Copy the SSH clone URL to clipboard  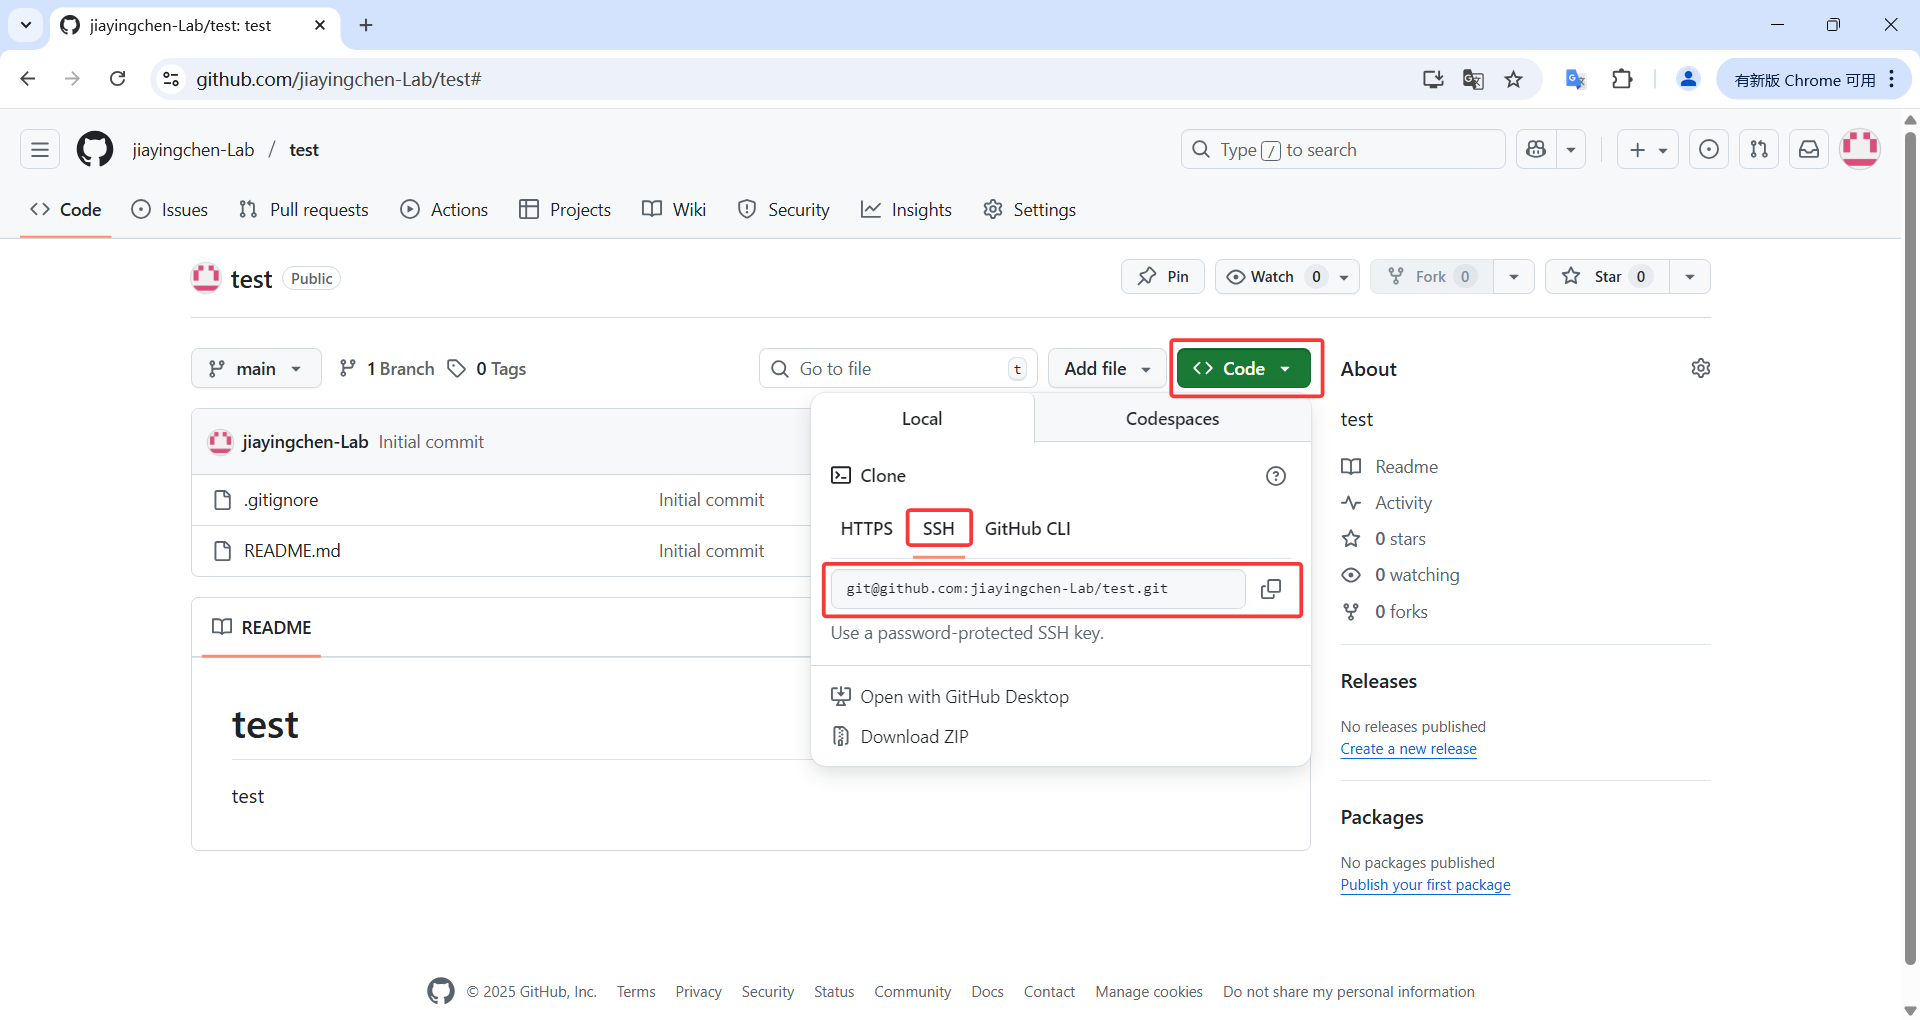pos(1271,589)
